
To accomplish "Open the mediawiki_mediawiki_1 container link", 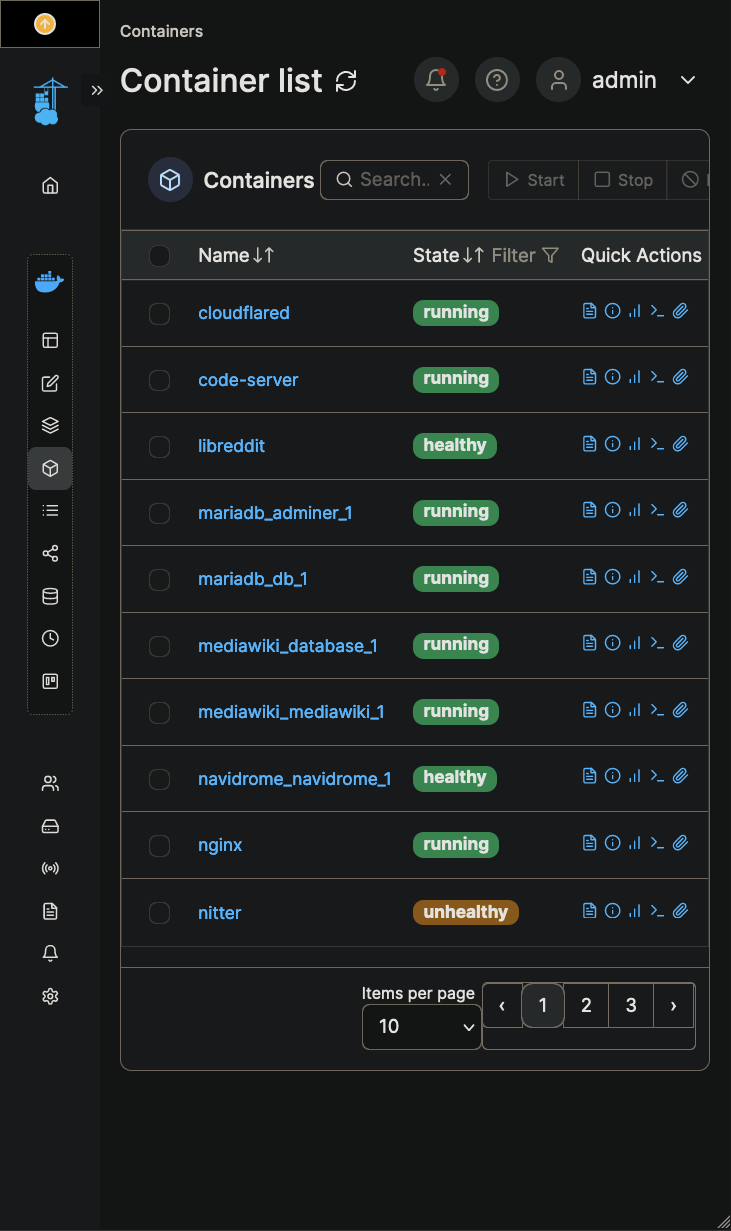I will pyautogui.click(x=291, y=712).
